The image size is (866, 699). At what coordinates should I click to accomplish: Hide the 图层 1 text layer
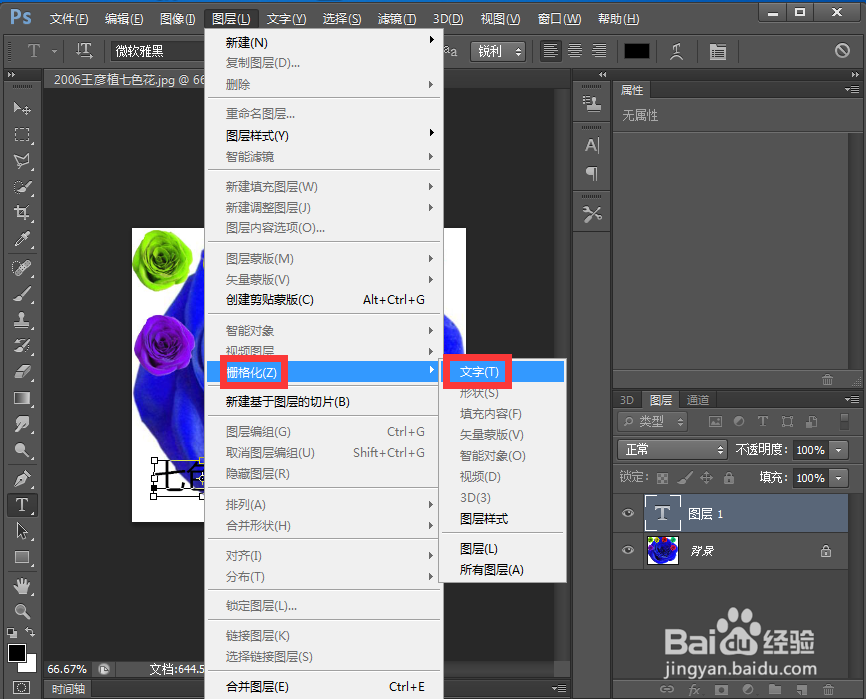point(628,513)
